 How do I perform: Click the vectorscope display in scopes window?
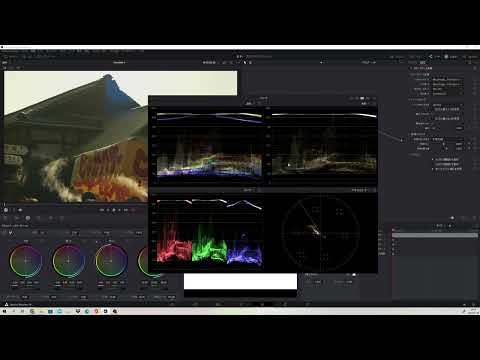coord(321,233)
